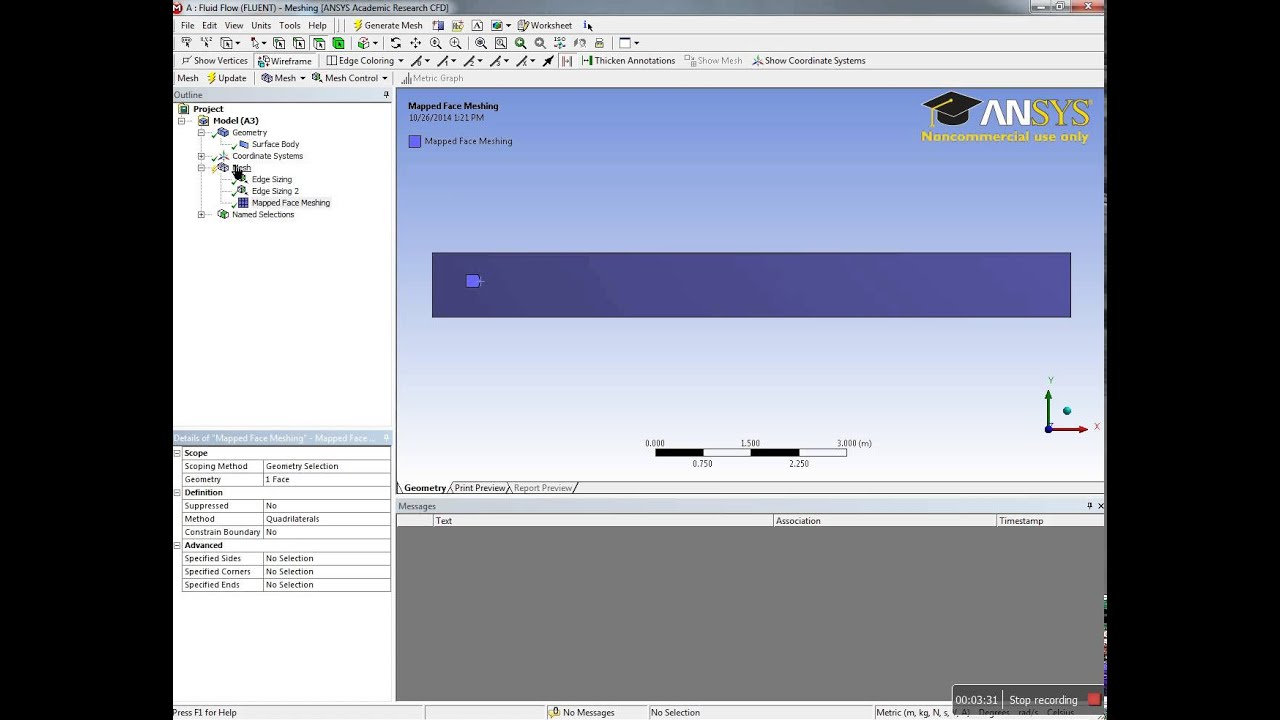The height and width of the screenshot is (720, 1280).
Task: Click the arrow direction icon in edge toolbar
Action: 548,60
